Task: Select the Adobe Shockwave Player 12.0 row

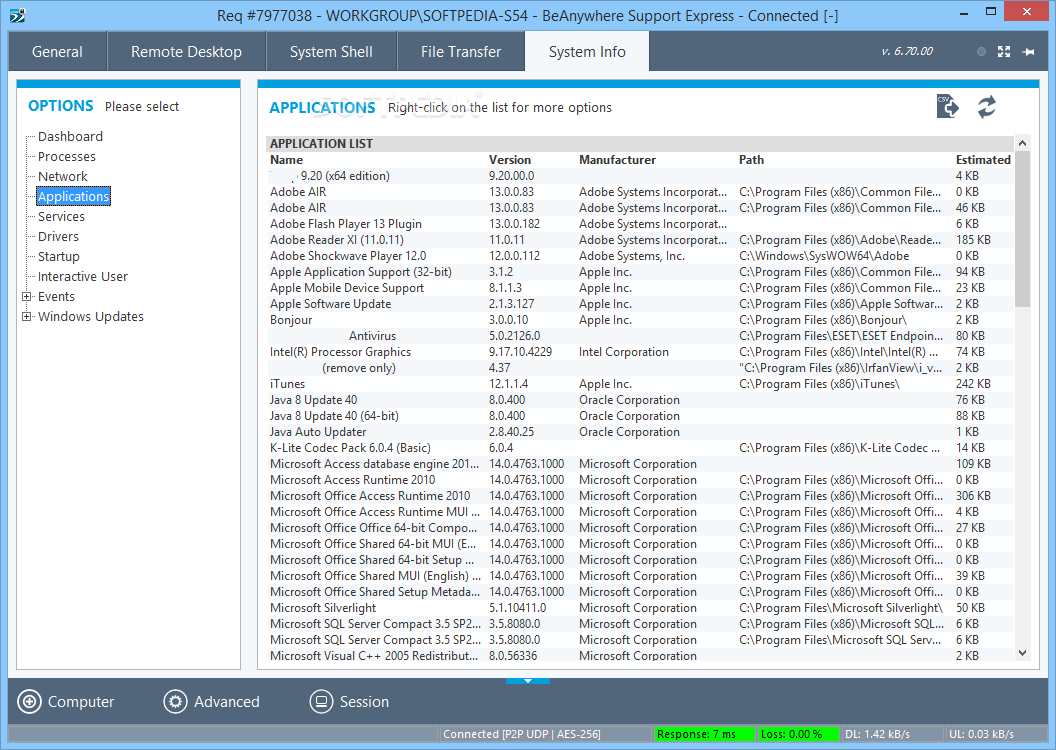Action: tap(640, 257)
